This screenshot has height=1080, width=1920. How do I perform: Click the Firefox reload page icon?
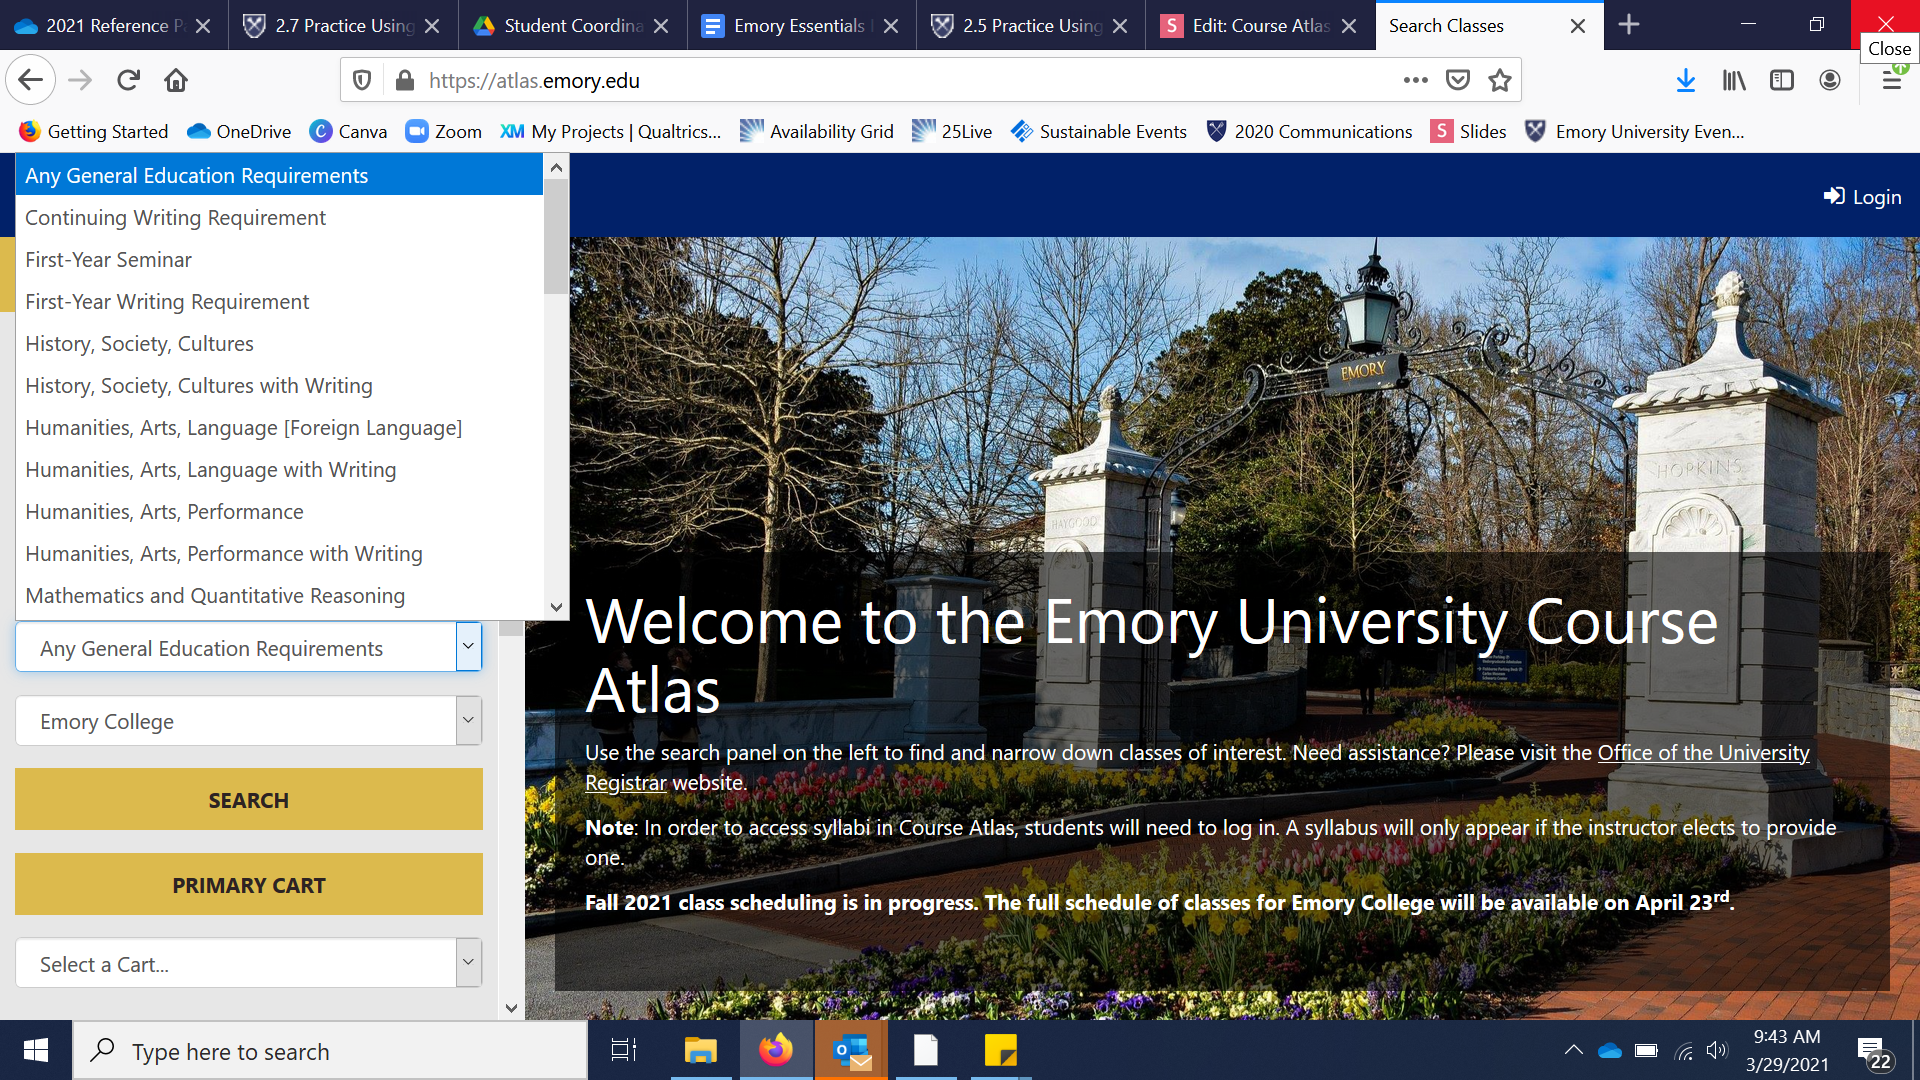128,80
